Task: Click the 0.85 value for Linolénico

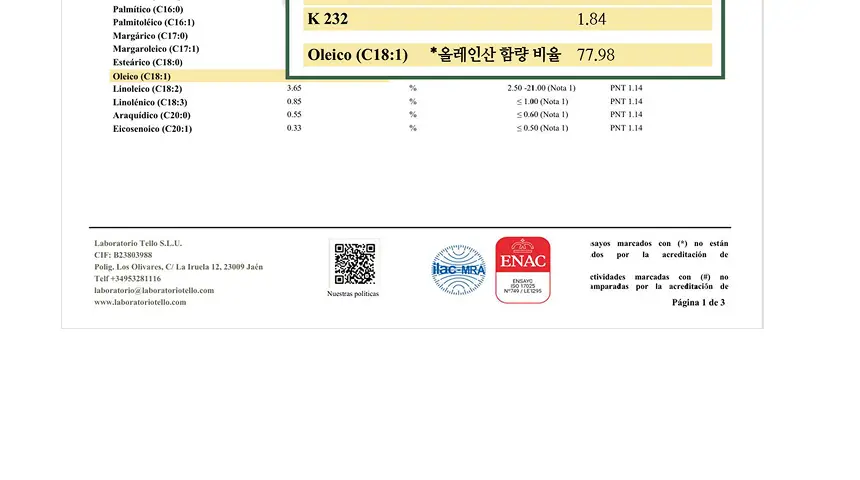Action: pyautogui.click(x=294, y=101)
